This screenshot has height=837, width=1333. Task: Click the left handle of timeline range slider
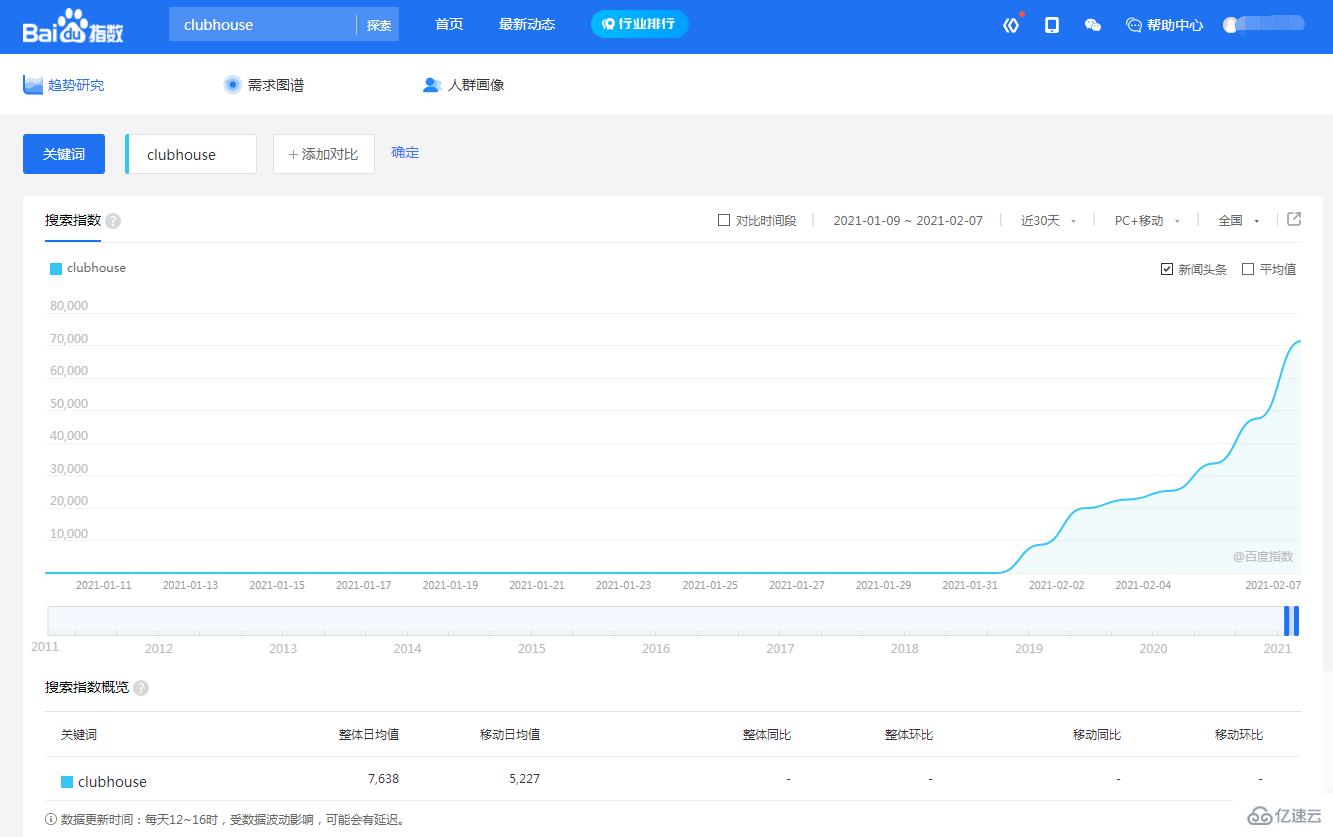1287,621
